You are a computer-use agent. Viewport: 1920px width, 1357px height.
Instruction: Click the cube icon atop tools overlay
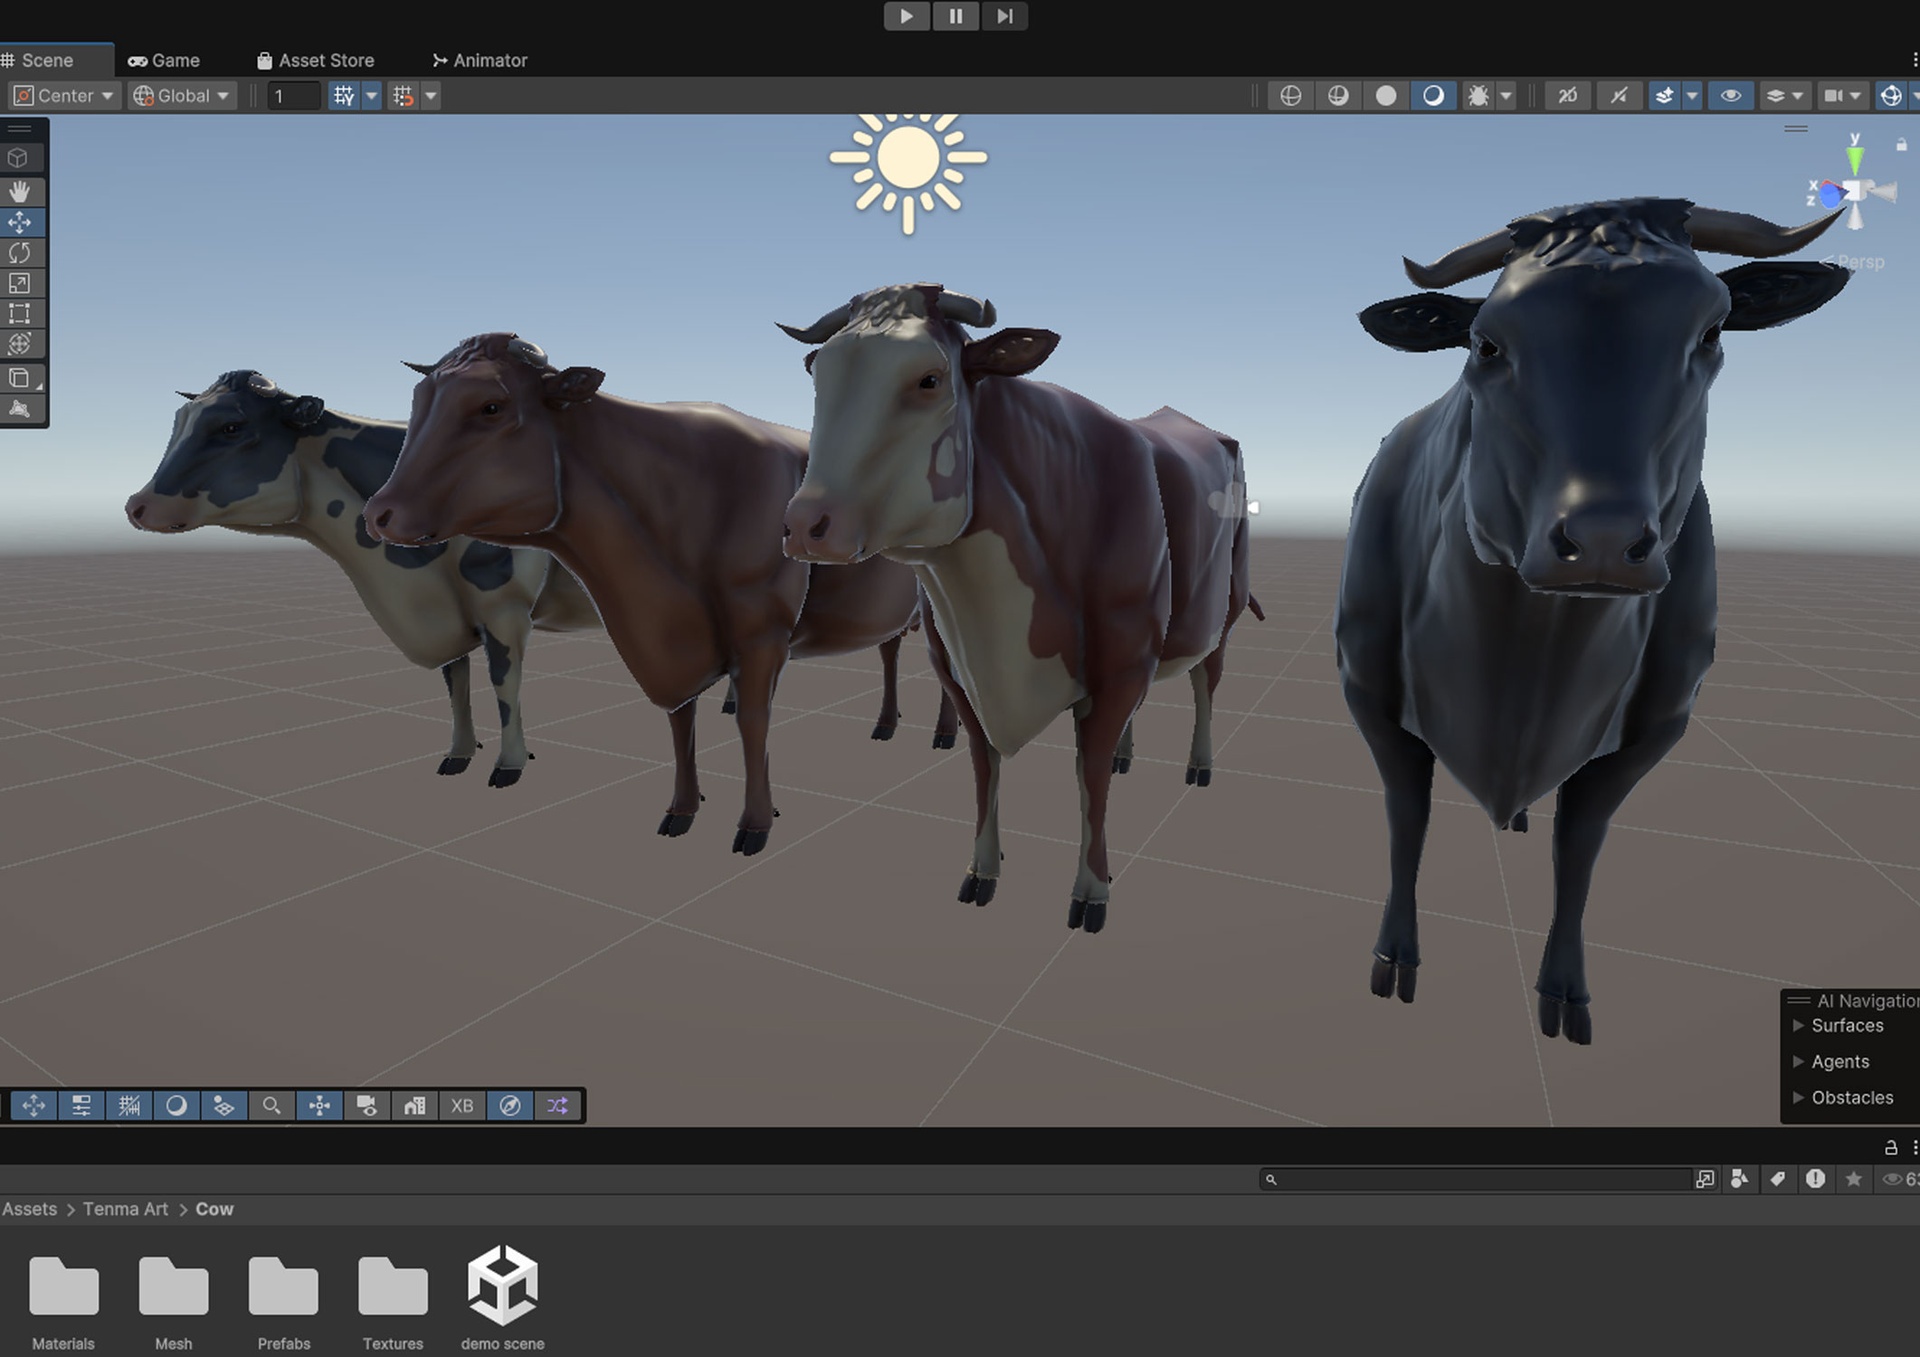[x=18, y=157]
